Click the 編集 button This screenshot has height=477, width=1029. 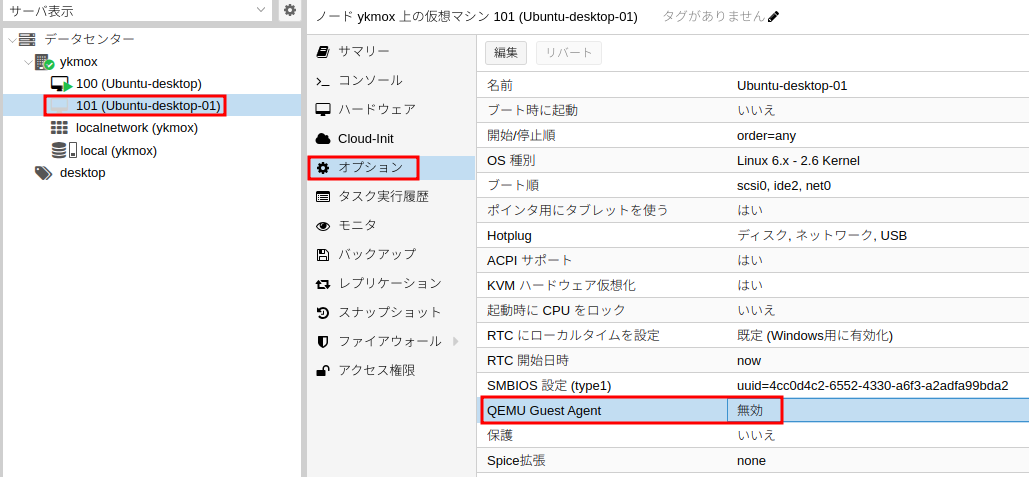click(x=506, y=53)
